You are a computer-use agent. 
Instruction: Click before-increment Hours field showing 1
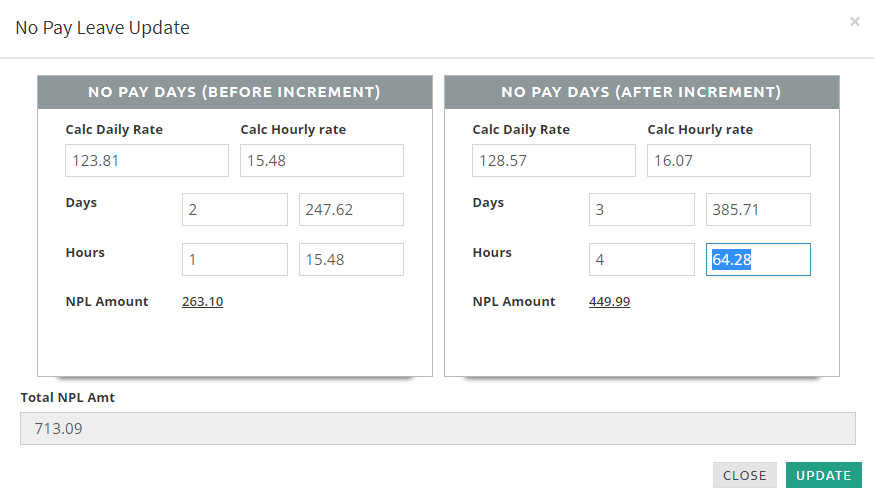234,259
